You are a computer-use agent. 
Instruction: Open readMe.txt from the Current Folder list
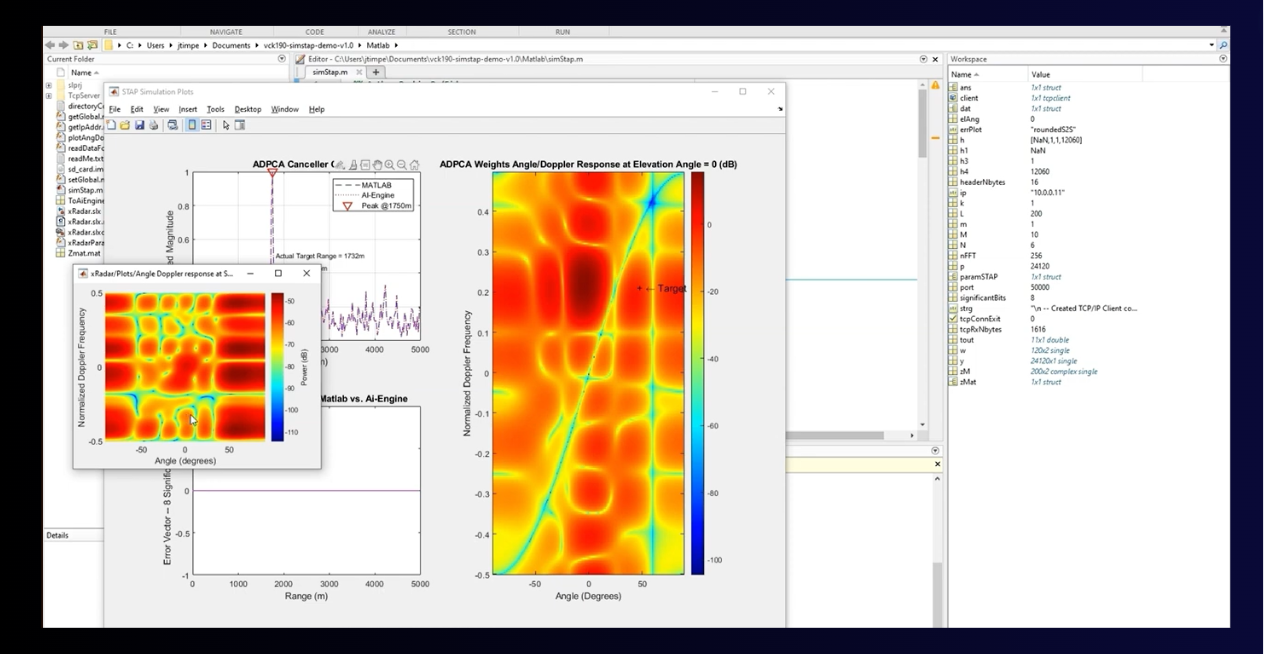pyautogui.click(x=85, y=159)
